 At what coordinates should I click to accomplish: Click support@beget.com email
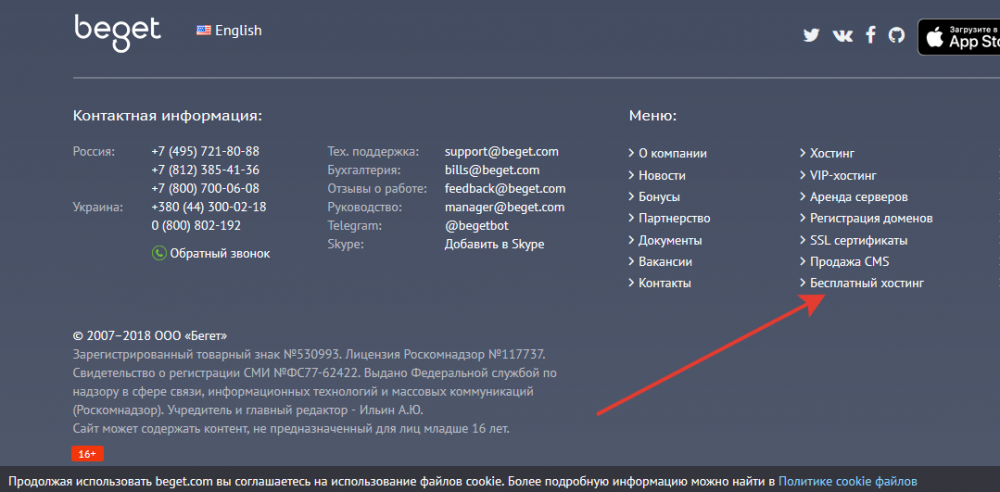click(501, 152)
